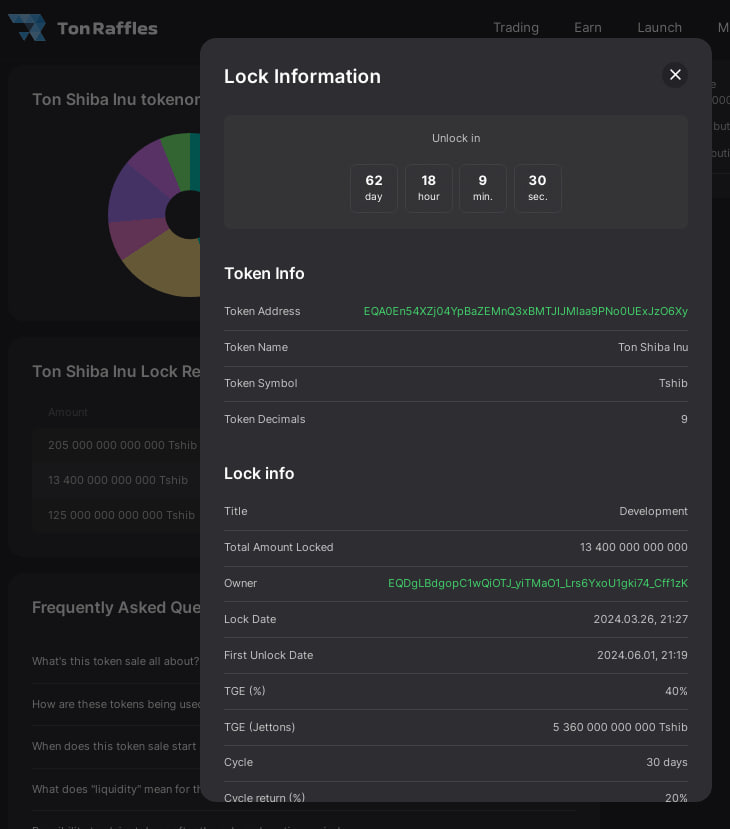Click the 'Lock Information' heading
This screenshot has width=730, height=829.
302,76
